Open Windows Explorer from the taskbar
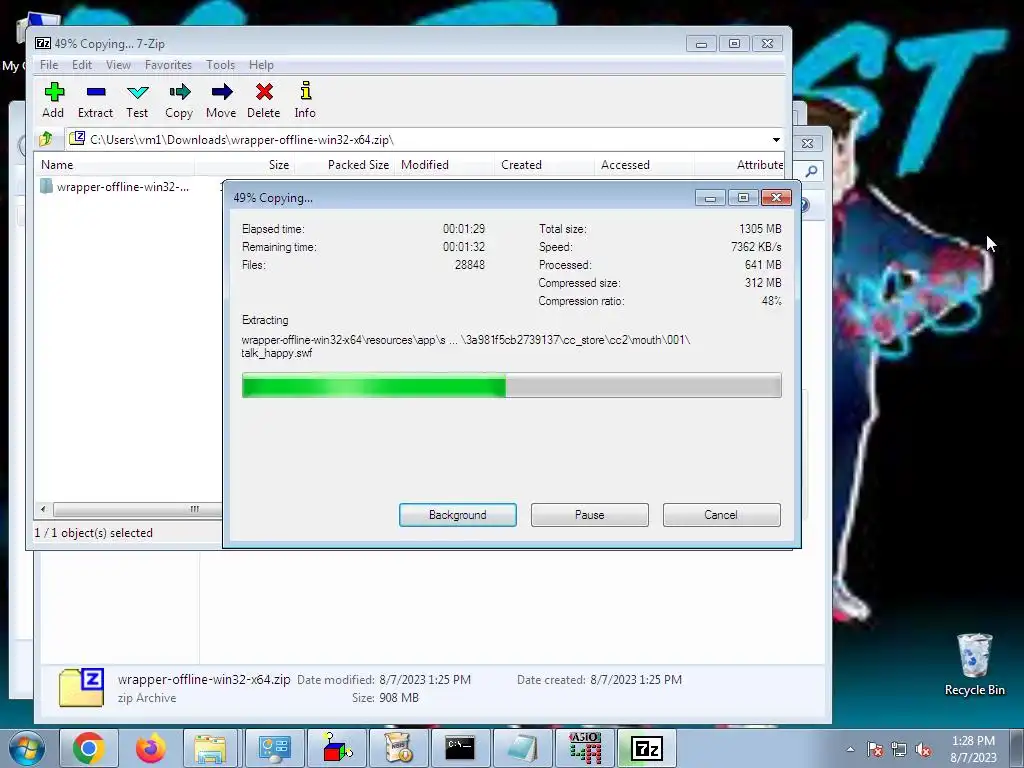The height and width of the screenshot is (768, 1024). pyautogui.click(x=210, y=748)
